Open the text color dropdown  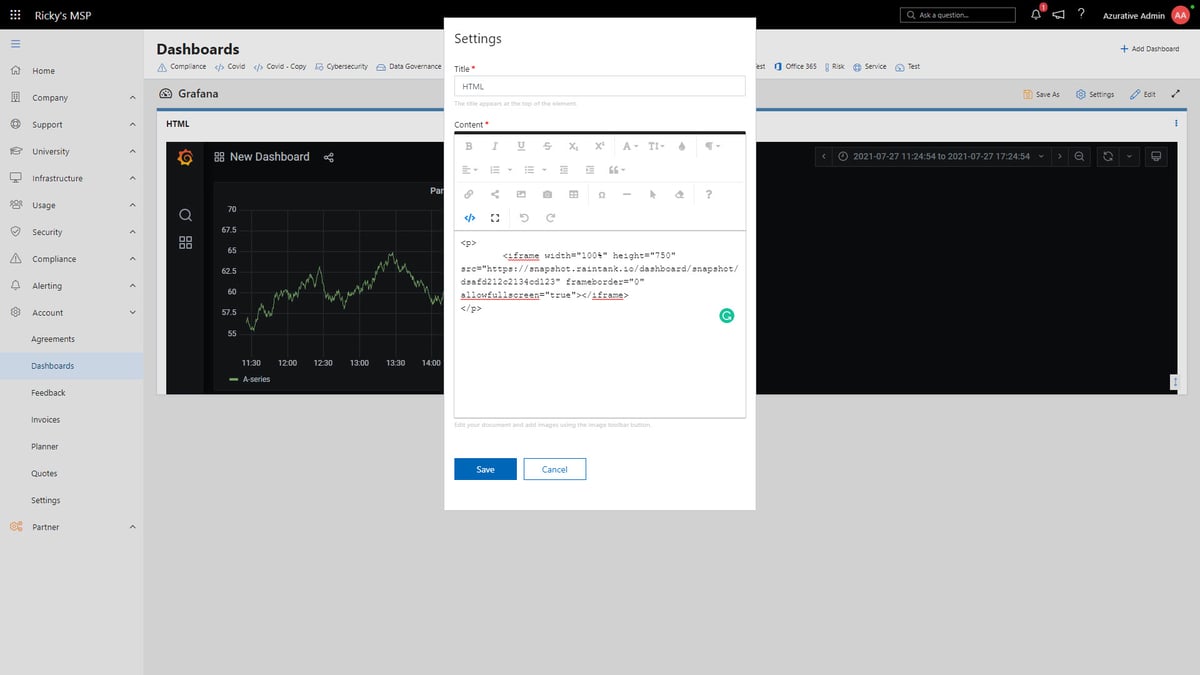(x=627, y=146)
